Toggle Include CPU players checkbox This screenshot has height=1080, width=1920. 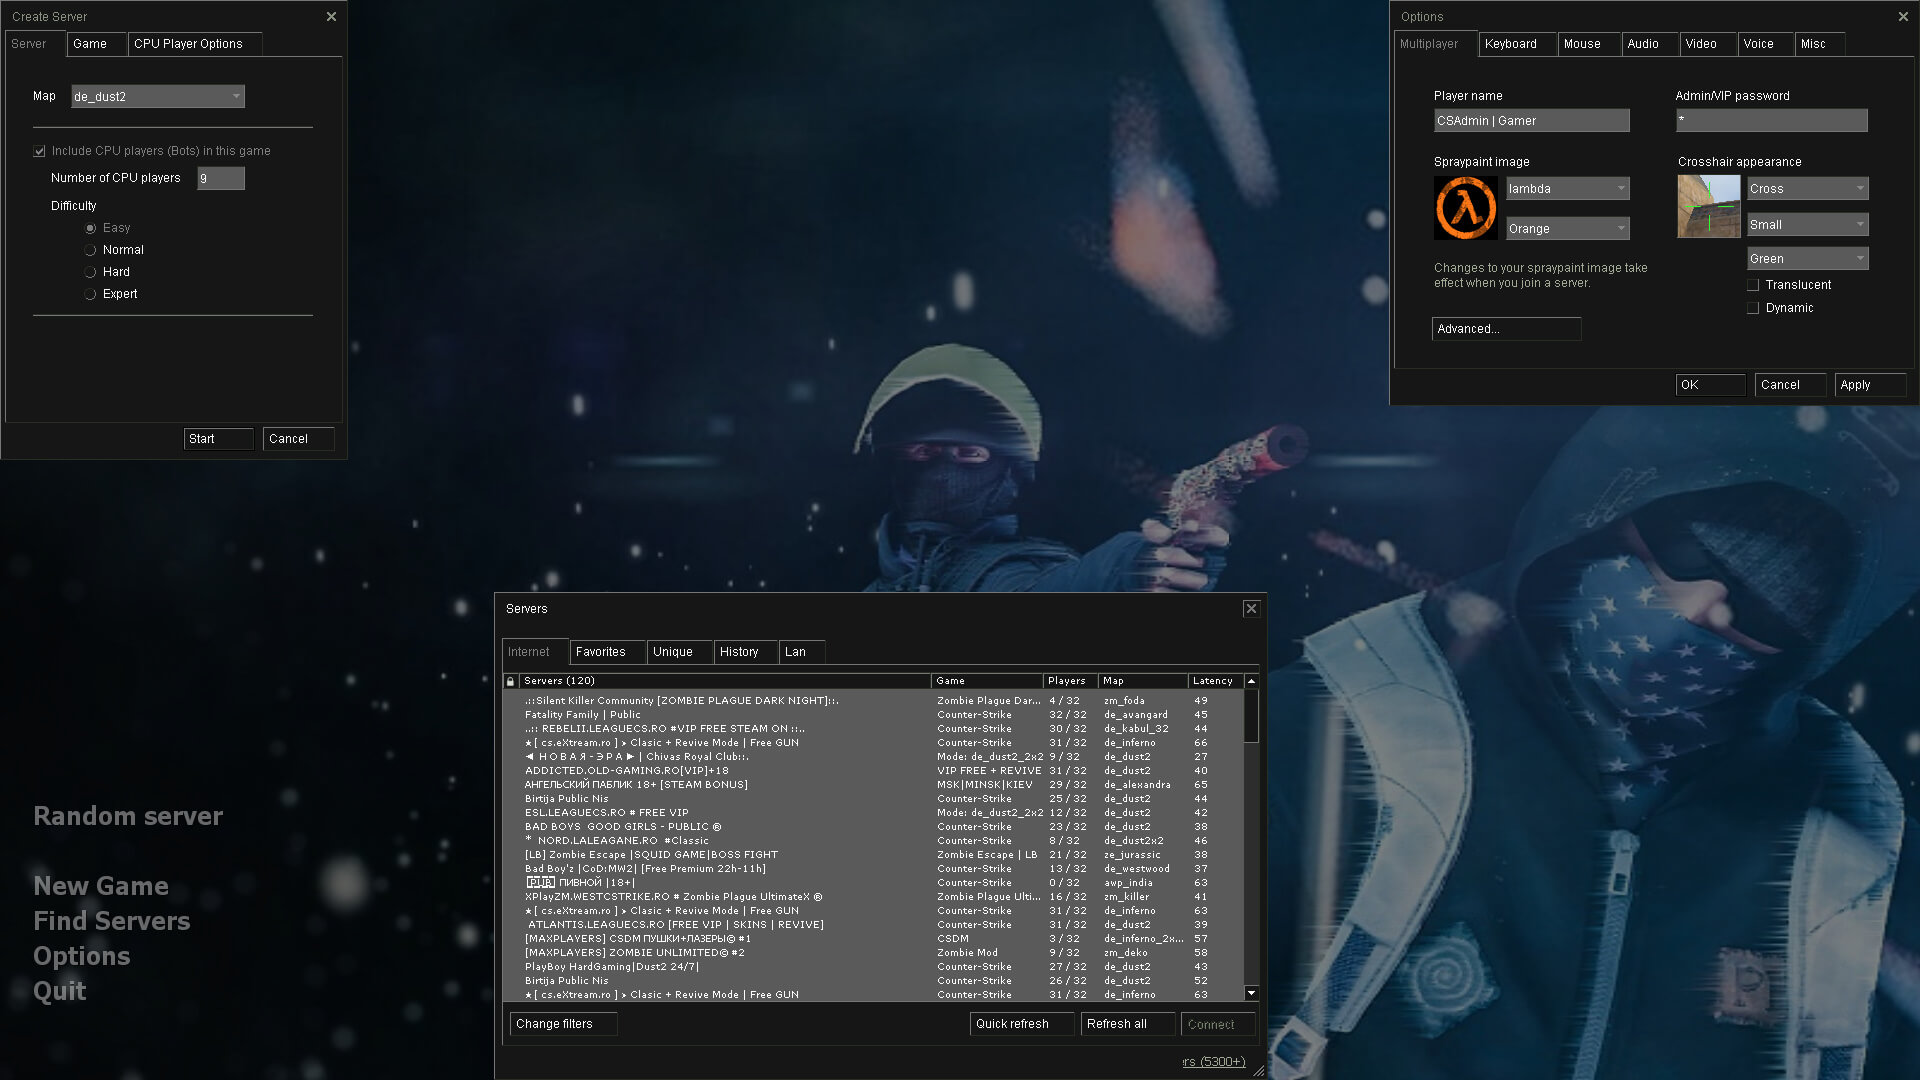point(40,151)
